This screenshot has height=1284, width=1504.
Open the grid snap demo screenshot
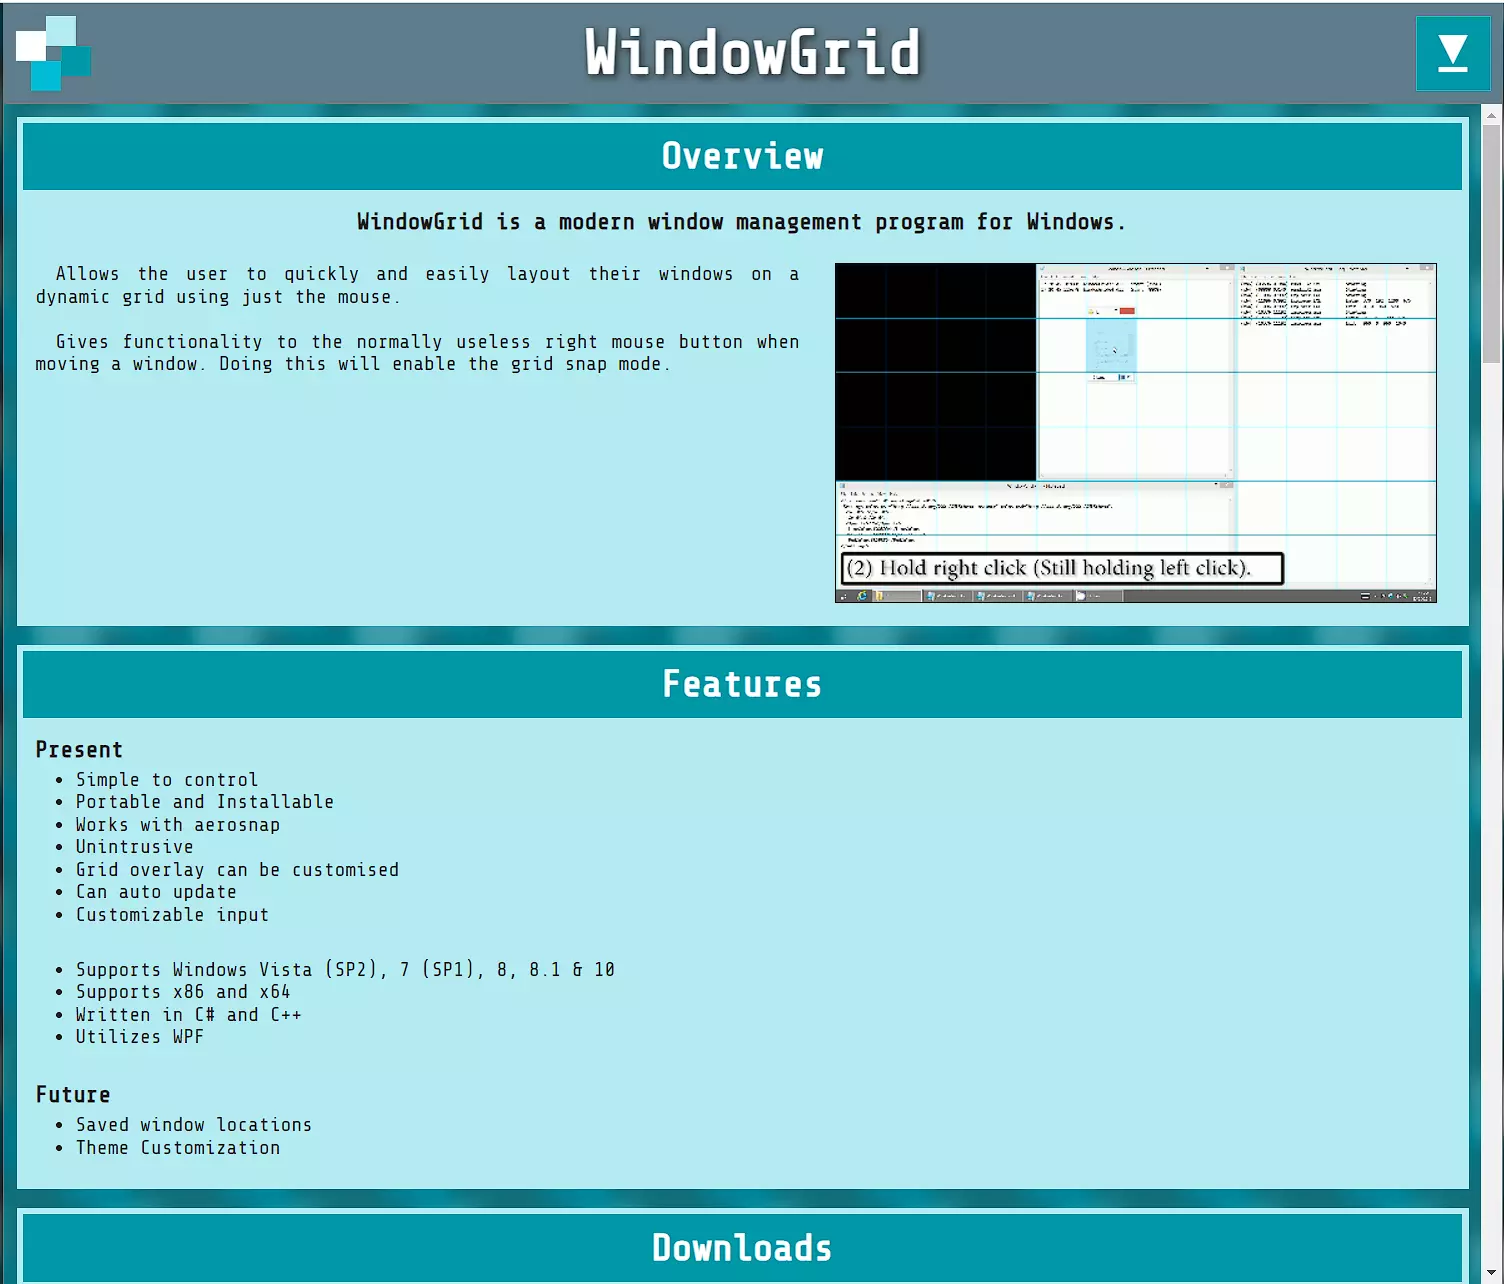point(1135,432)
